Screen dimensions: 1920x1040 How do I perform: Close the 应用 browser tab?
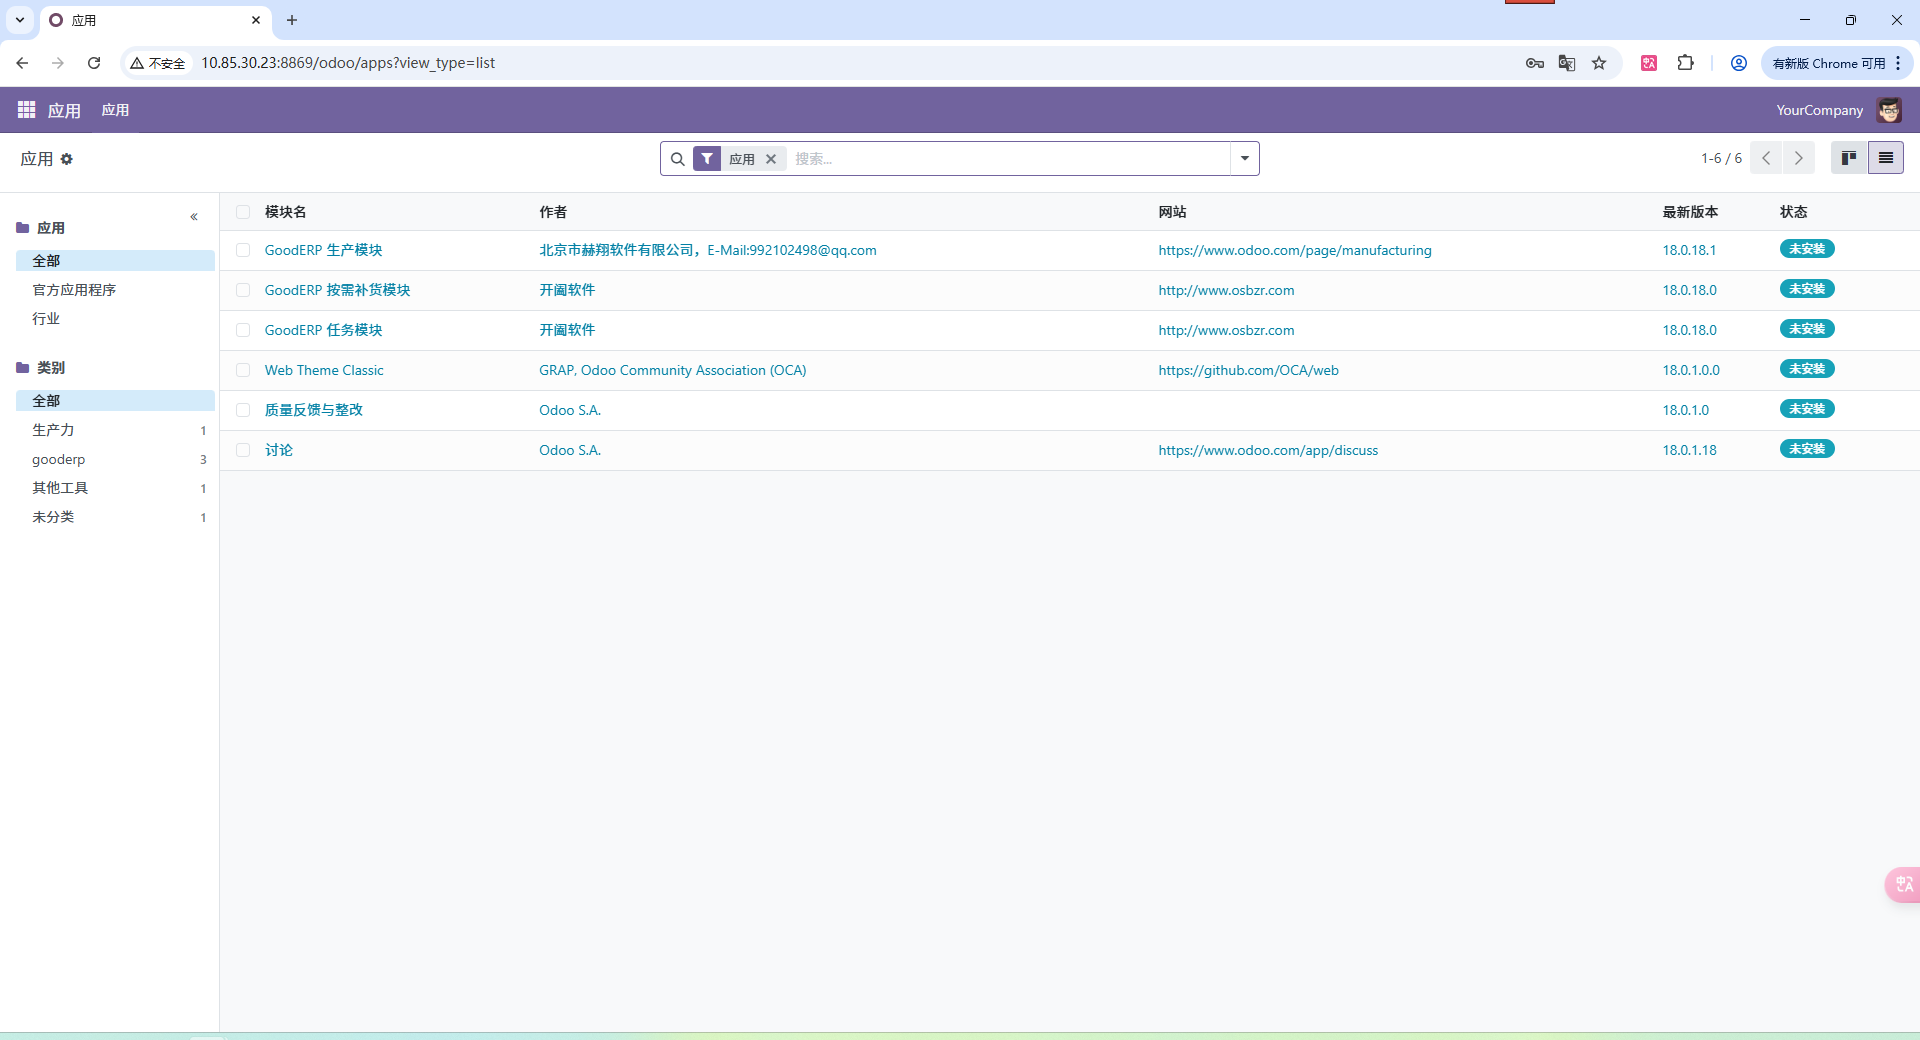pos(256,20)
